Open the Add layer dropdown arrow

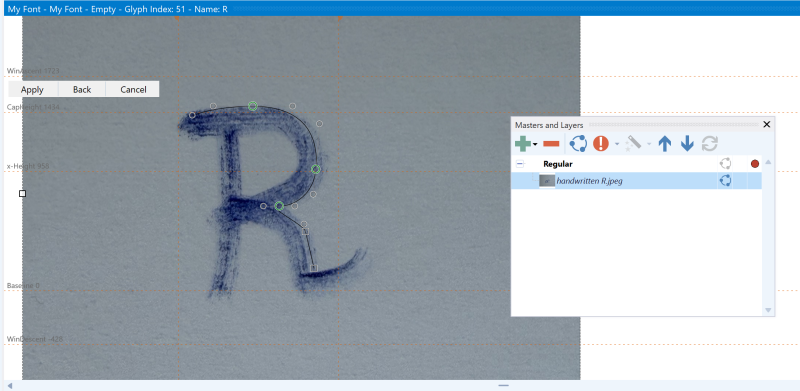535,144
